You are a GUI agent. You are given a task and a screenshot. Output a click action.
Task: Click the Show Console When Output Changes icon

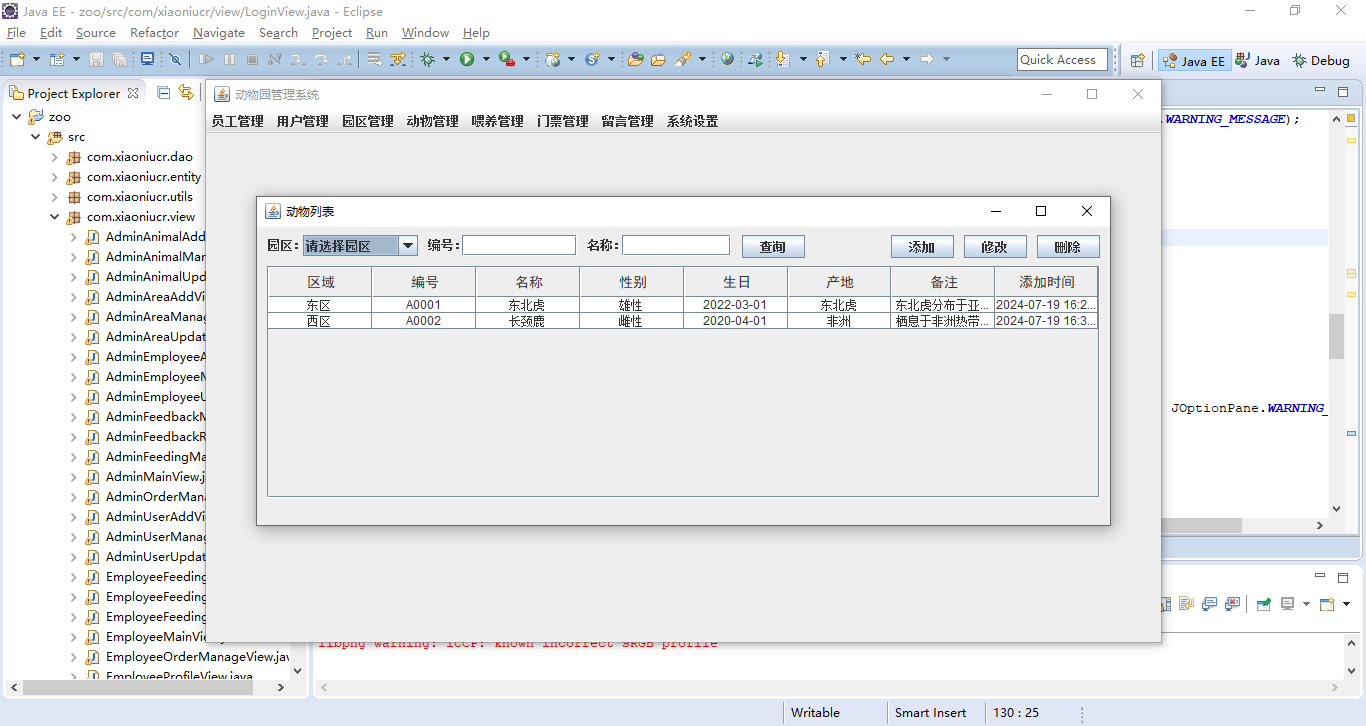tap(1209, 604)
